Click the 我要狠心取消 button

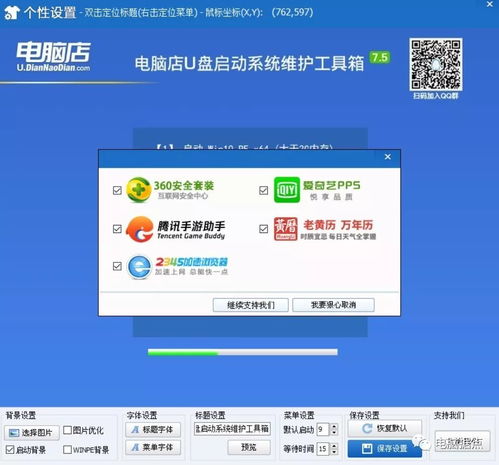click(x=333, y=305)
